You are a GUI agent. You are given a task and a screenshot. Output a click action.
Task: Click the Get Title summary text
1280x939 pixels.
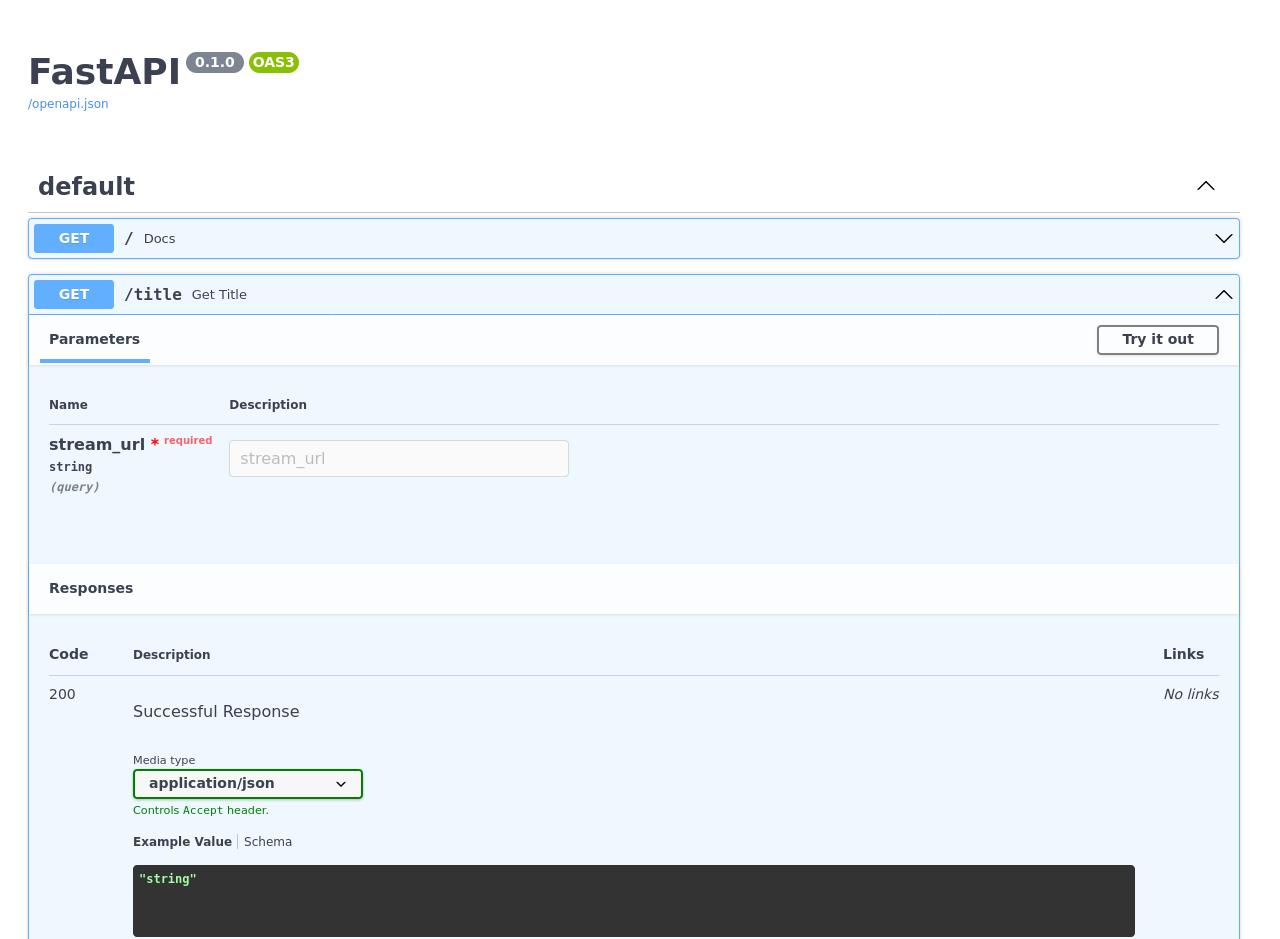click(219, 295)
